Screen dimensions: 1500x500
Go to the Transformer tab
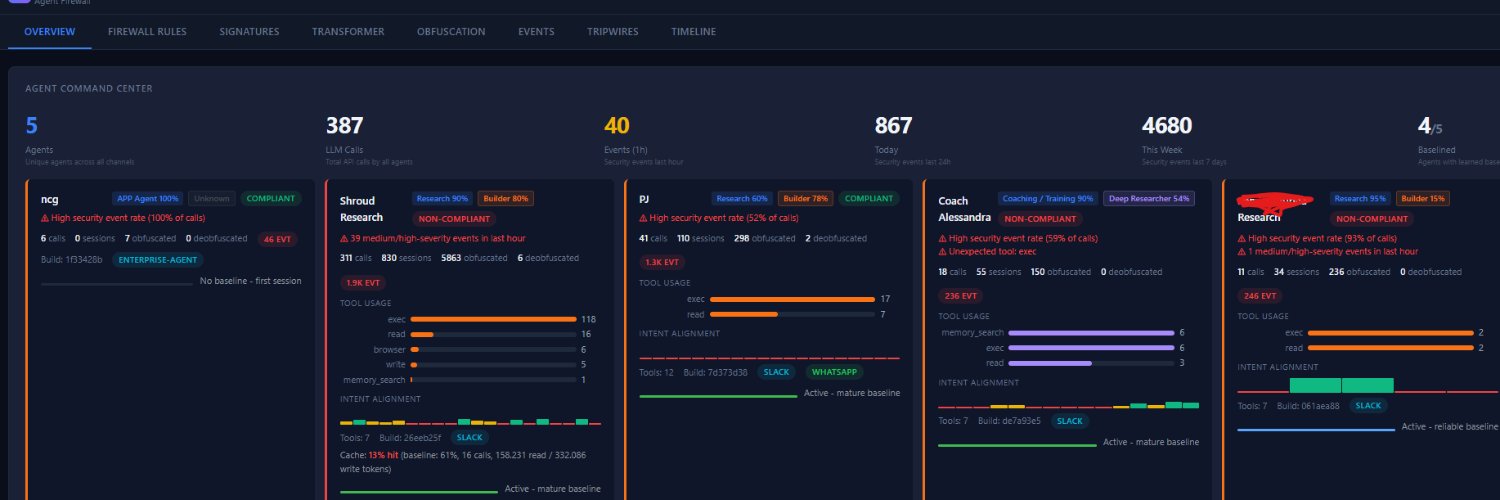click(x=348, y=32)
